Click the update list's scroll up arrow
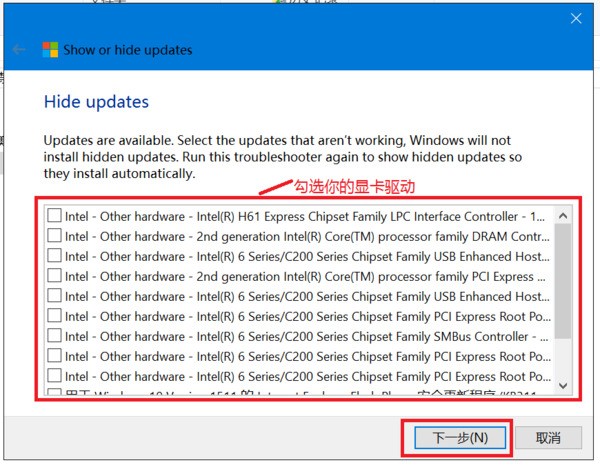The height and width of the screenshot is (465, 600). [x=563, y=216]
